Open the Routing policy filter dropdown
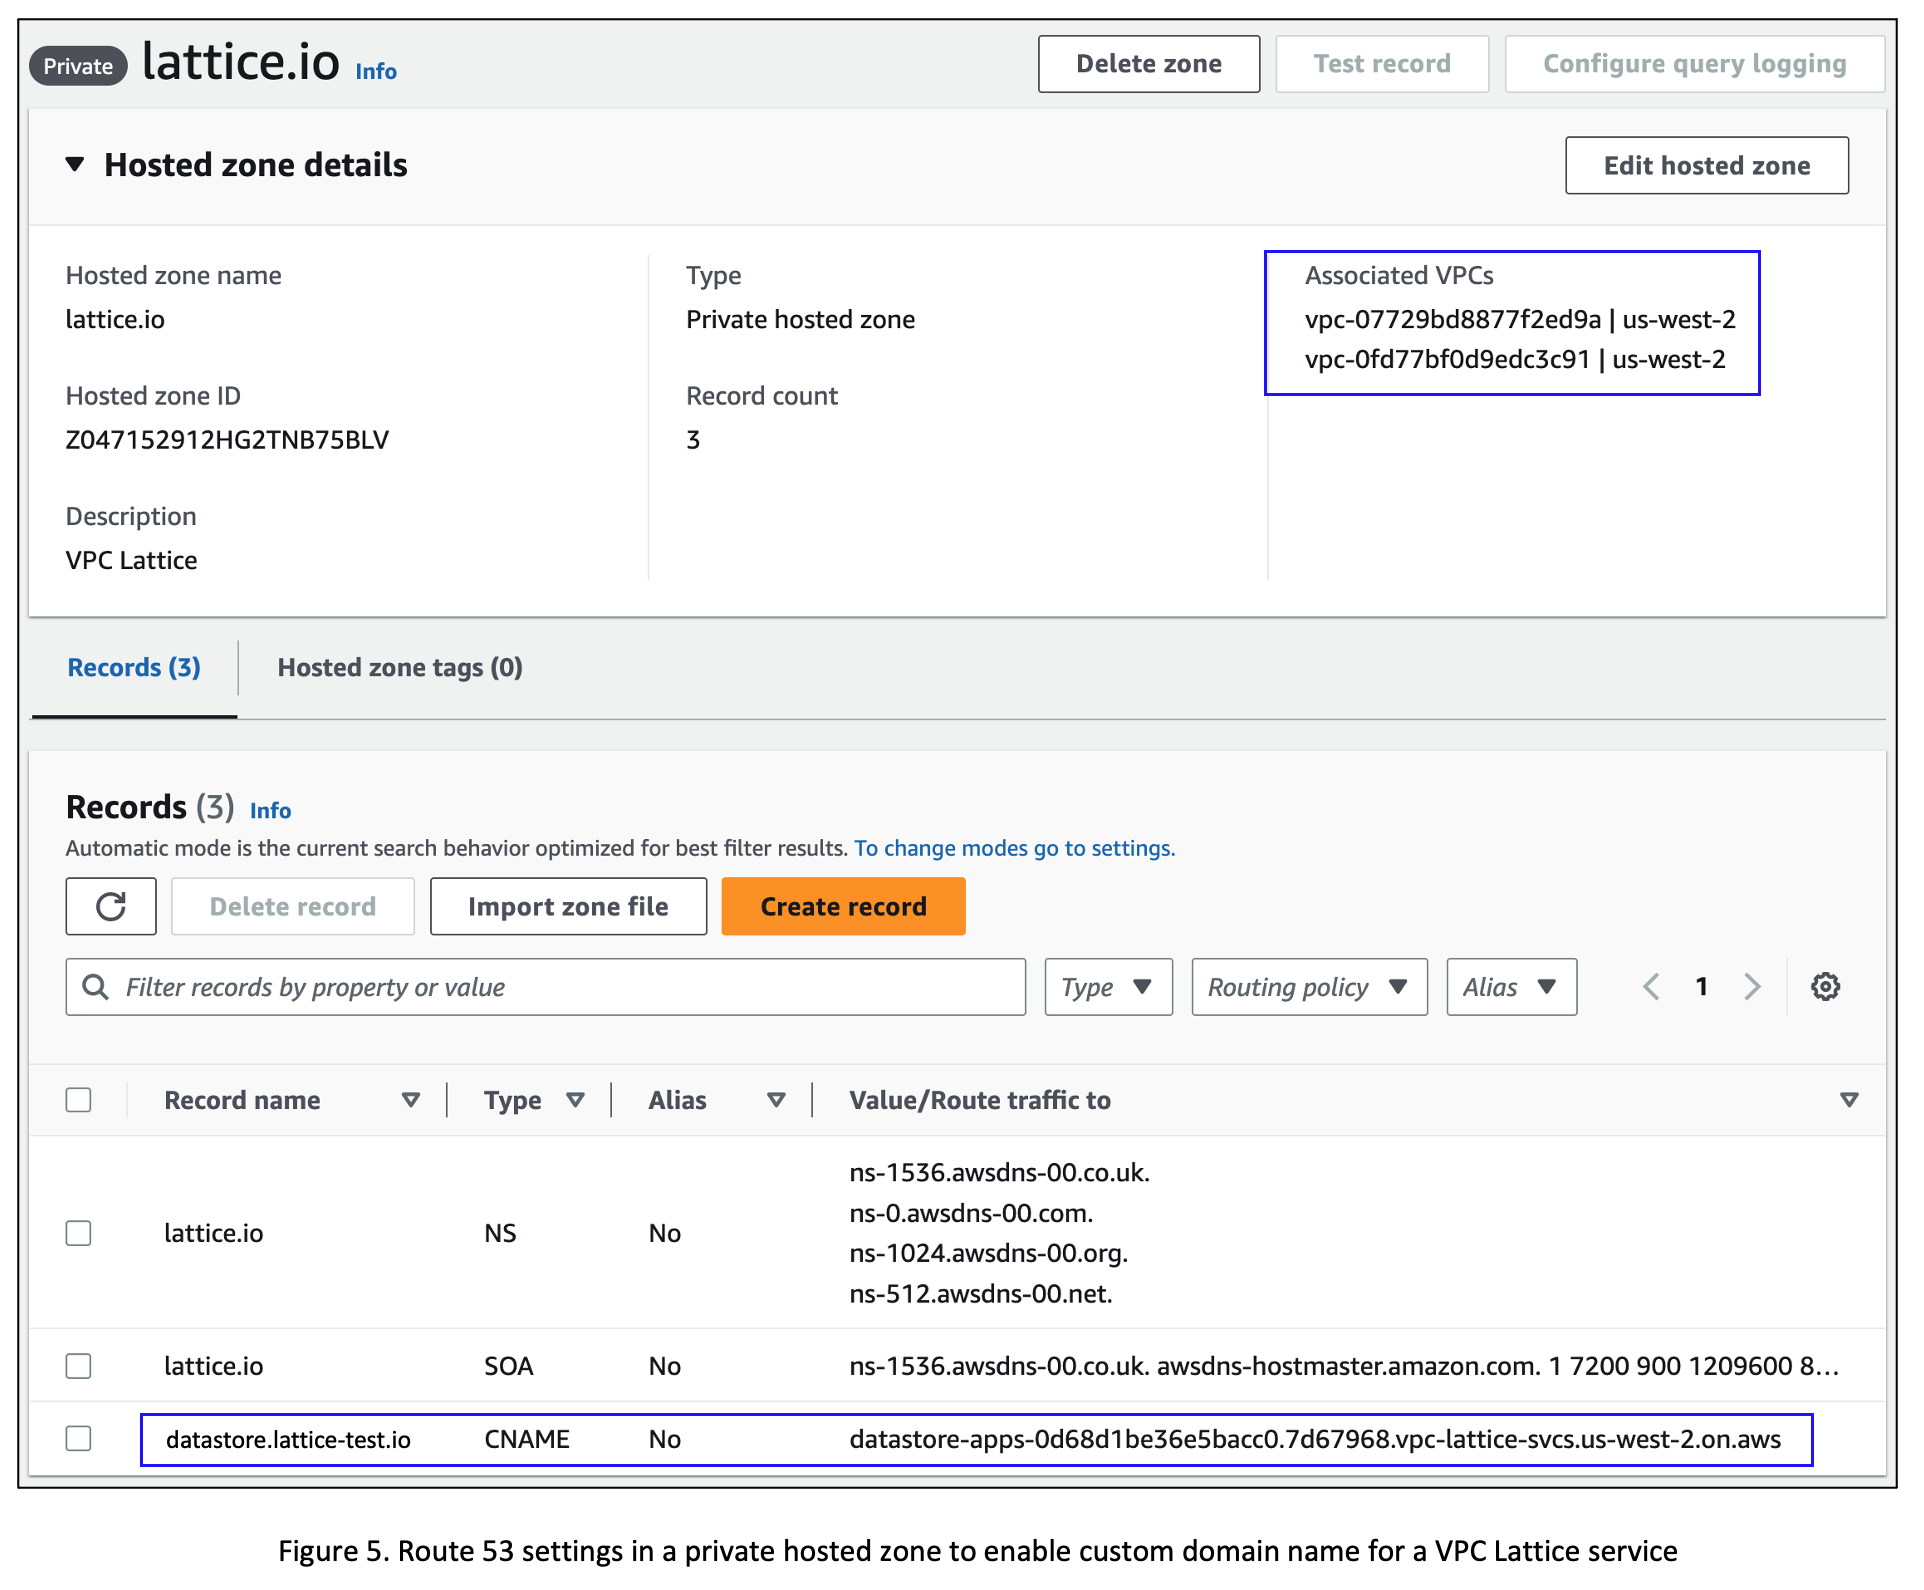Viewport: 1924px width, 1590px height. click(x=1309, y=987)
